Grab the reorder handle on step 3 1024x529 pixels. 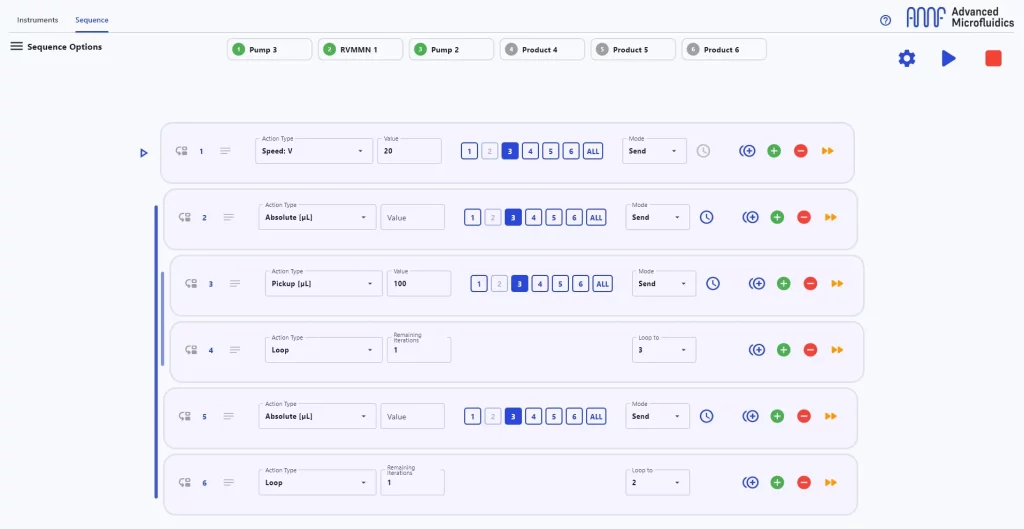[234, 283]
